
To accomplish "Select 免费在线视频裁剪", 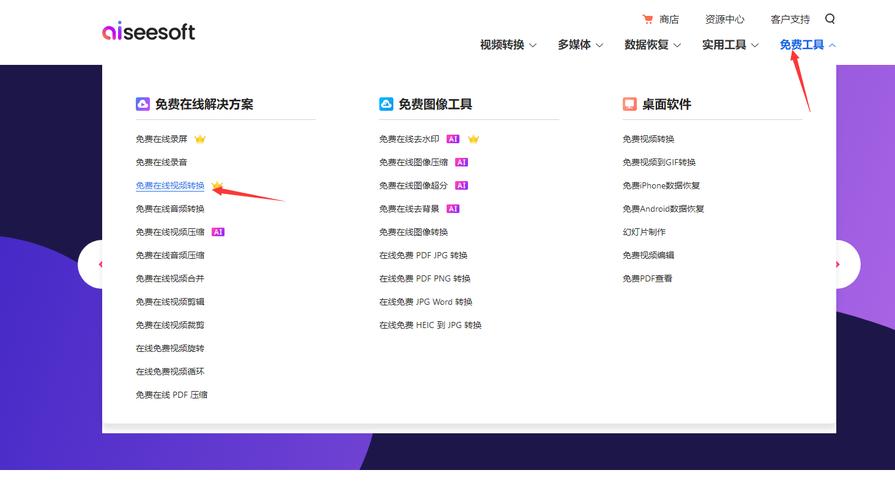I will pyautogui.click(x=170, y=325).
